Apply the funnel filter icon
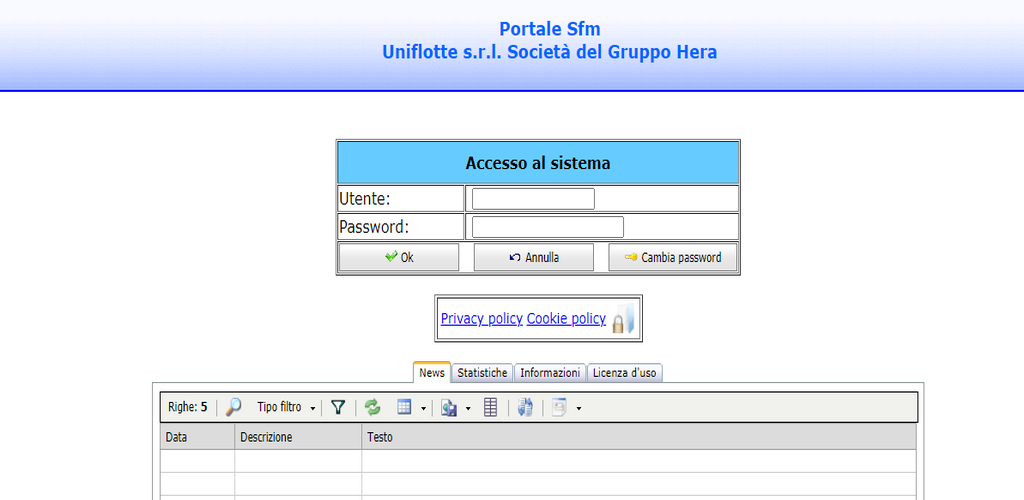This screenshot has width=1024, height=500. tap(338, 407)
